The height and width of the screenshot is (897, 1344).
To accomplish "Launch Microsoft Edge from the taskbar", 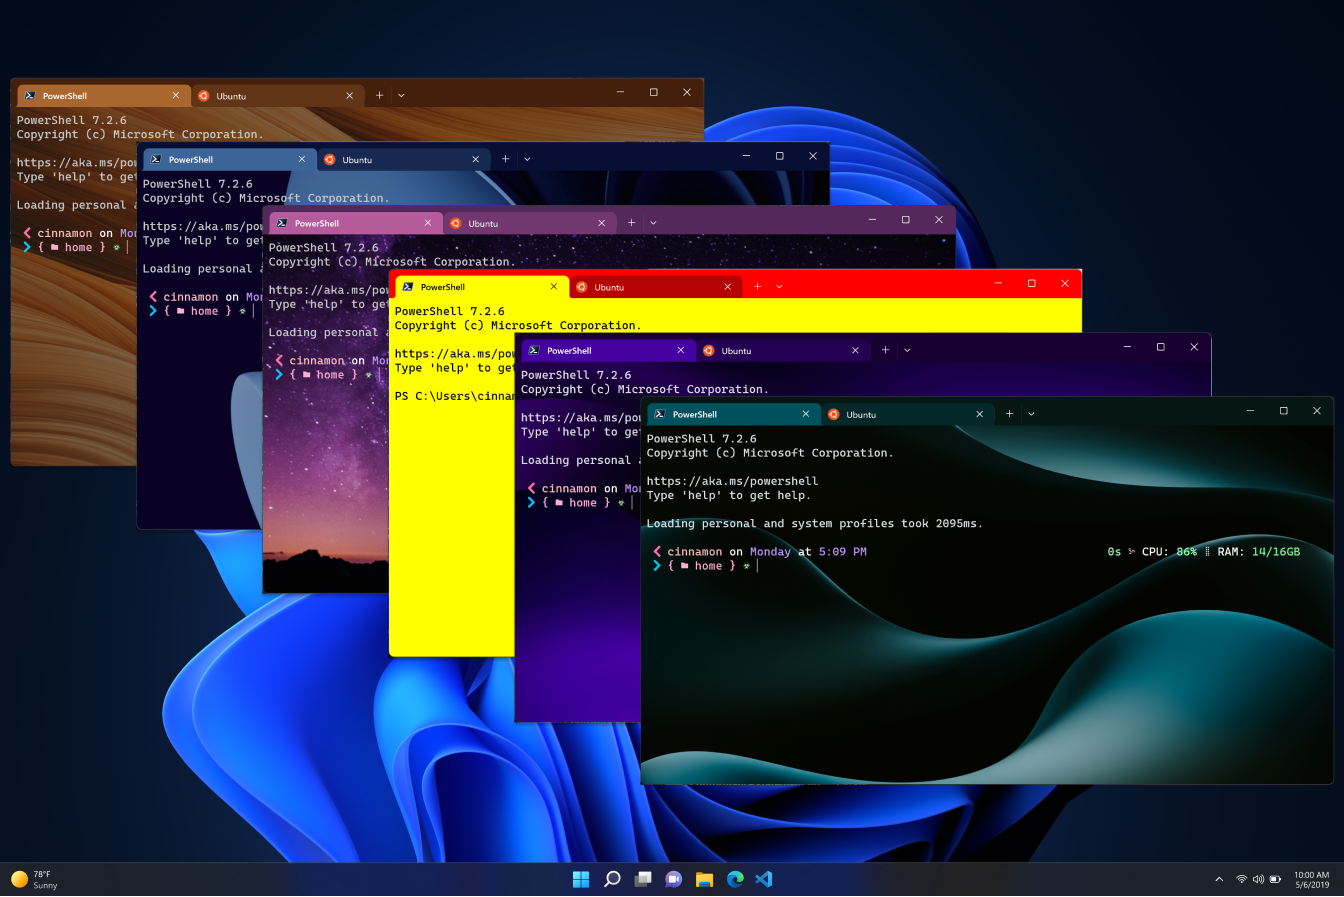I will 734,879.
